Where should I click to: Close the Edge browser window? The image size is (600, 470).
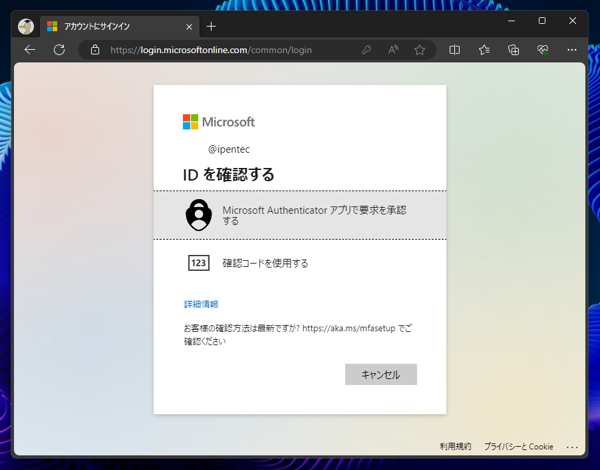tap(572, 21)
